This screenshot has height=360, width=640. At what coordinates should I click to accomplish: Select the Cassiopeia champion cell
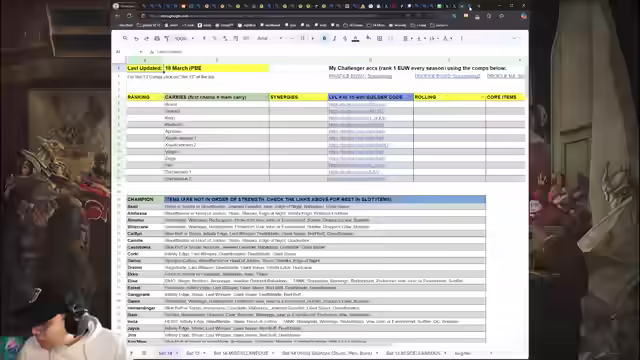coord(145,247)
